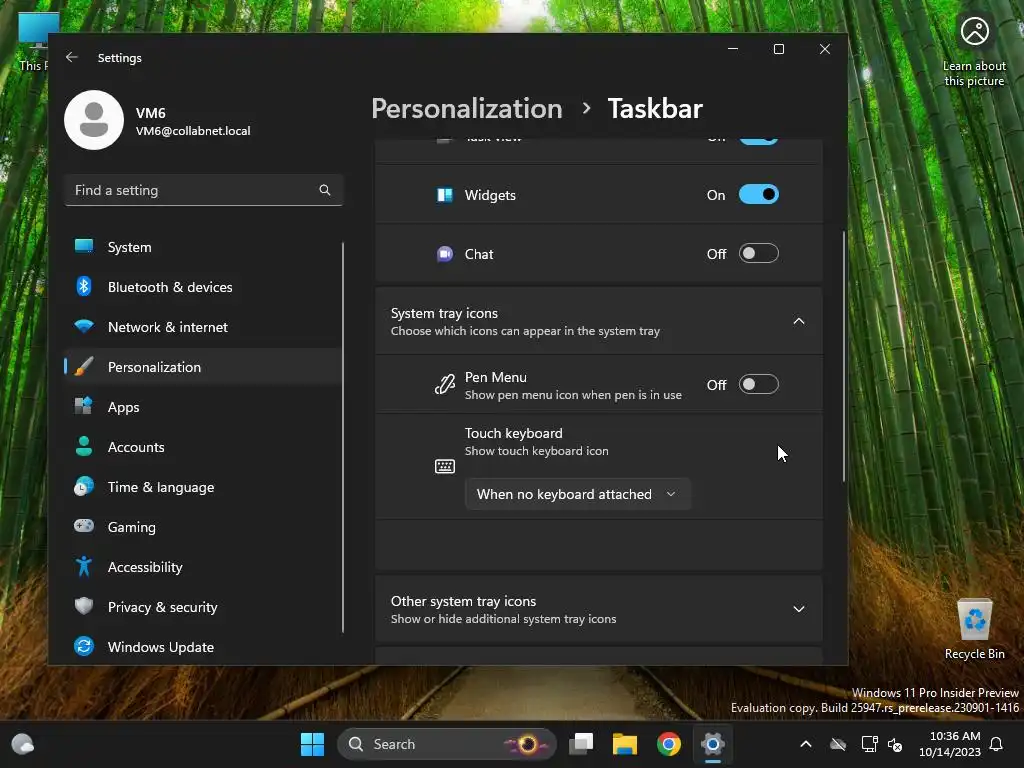The width and height of the screenshot is (1024, 768).
Task: Click the taskbar Search box
Action: [446, 744]
